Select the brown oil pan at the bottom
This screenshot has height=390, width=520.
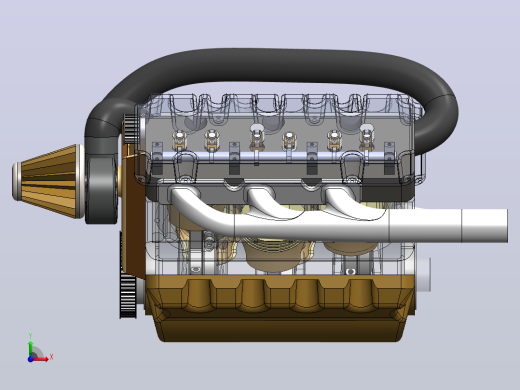point(279,308)
